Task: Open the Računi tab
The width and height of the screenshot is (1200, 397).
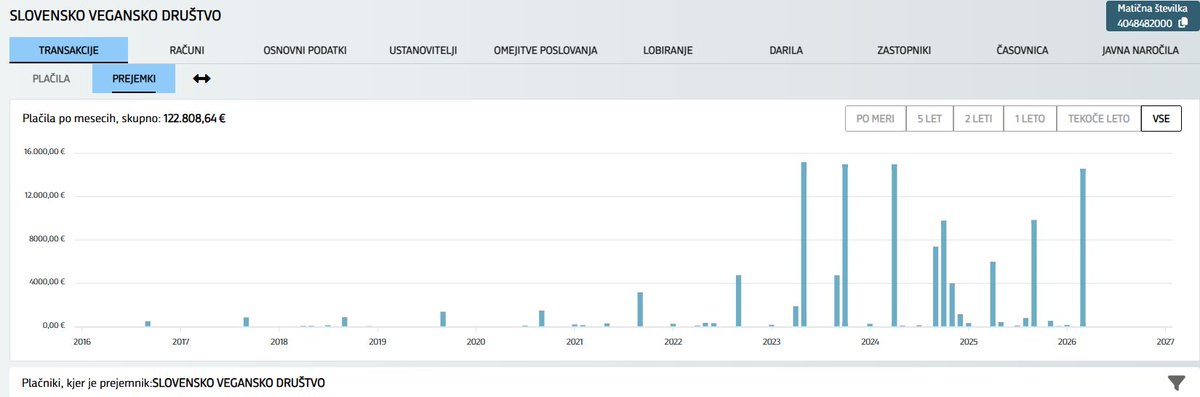Action: (187, 50)
